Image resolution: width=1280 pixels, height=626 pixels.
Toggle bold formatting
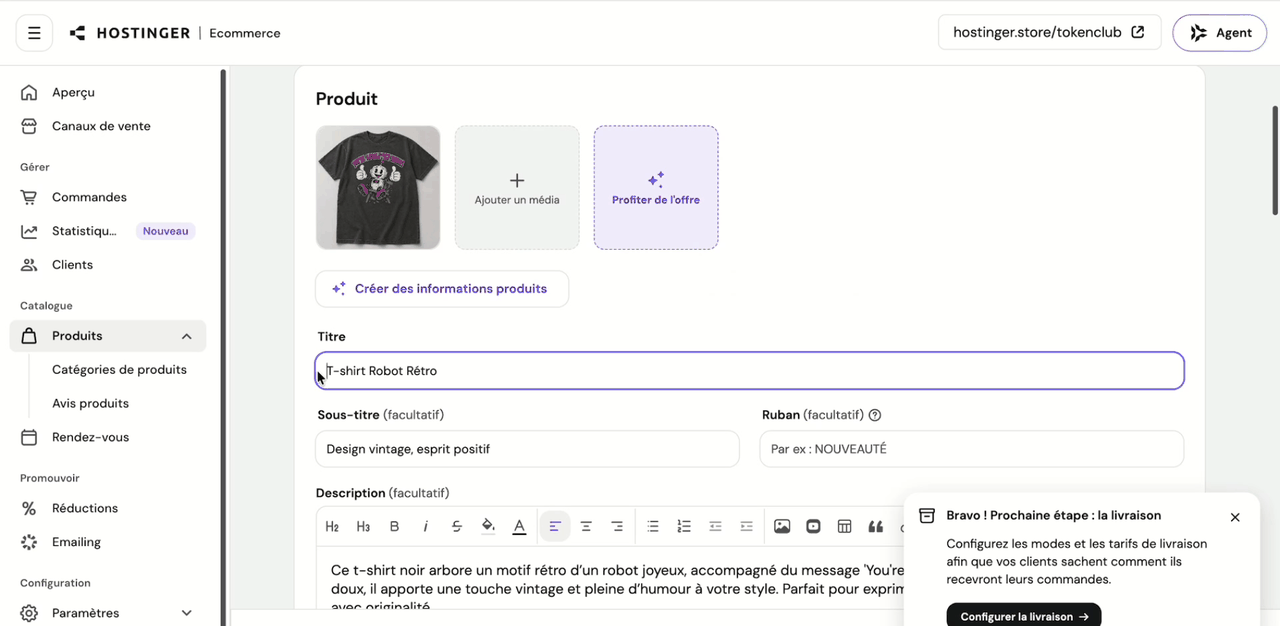[x=394, y=526]
